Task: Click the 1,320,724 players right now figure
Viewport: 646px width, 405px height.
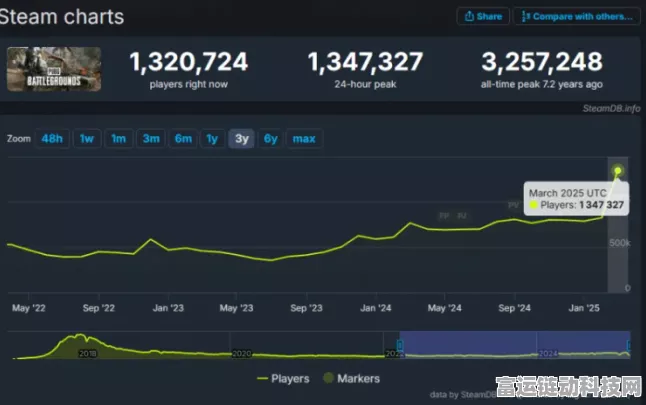Action: coord(189,62)
